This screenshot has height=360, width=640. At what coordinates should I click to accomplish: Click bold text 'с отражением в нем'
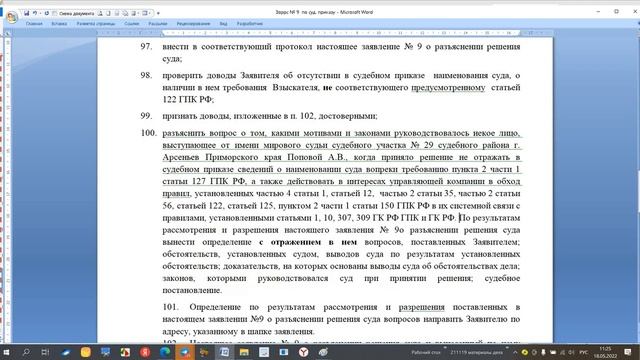pos(308,242)
